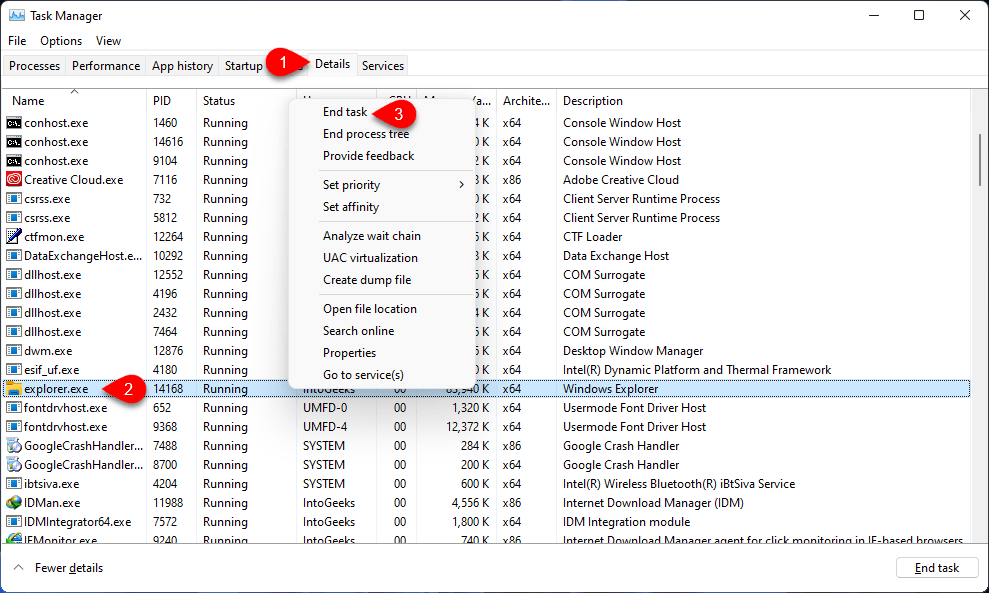
Task: Click the IDMan.exe globe icon
Action: [x=13, y=502]
